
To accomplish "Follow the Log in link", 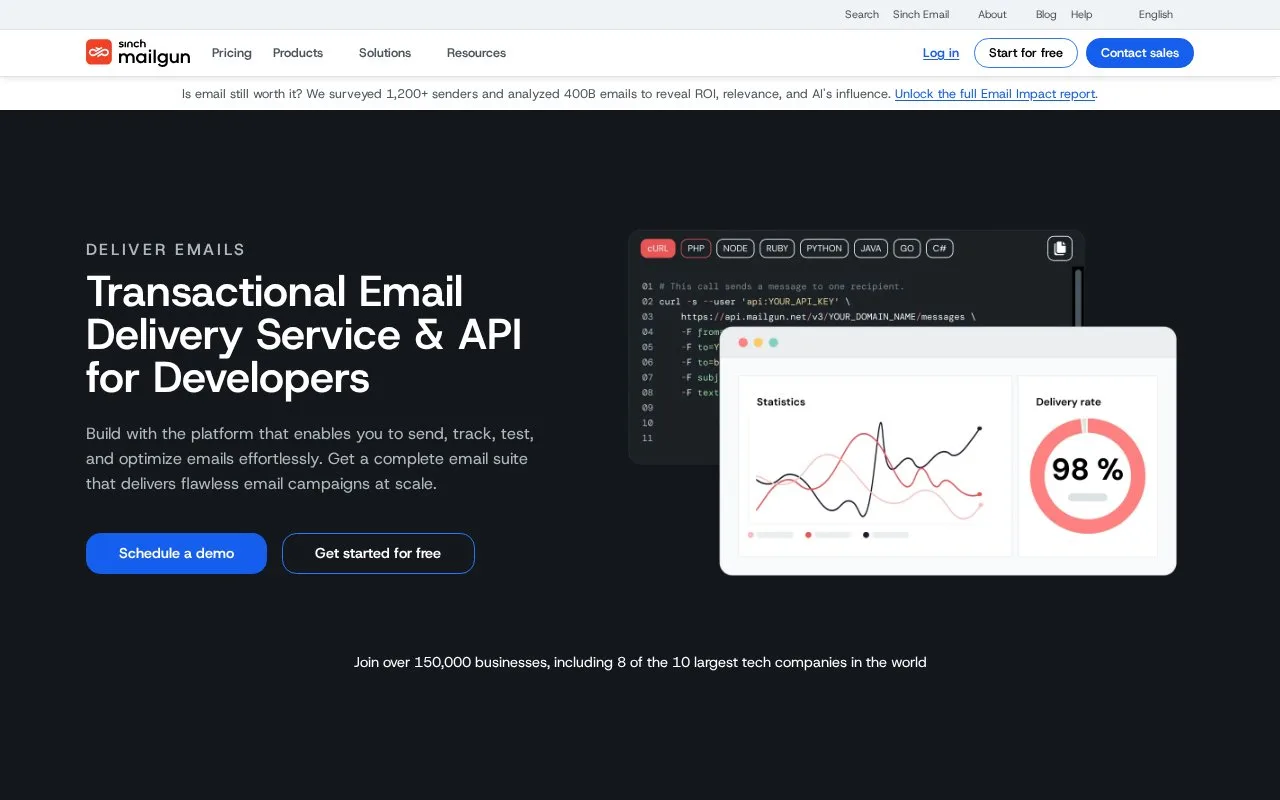I will (x=941, y=53).
